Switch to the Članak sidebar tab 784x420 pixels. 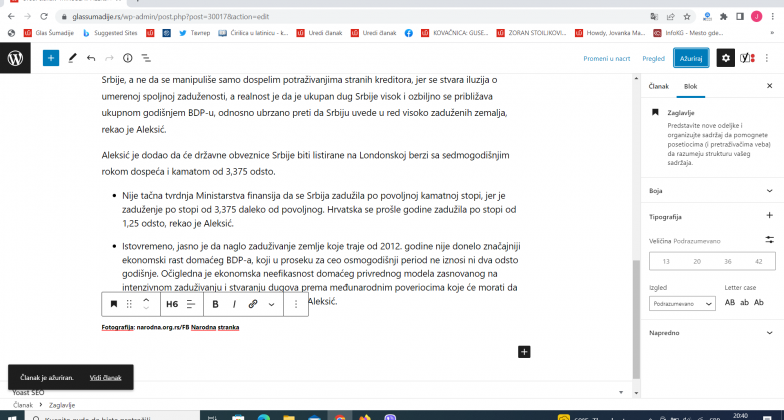(x=659, y=87)
